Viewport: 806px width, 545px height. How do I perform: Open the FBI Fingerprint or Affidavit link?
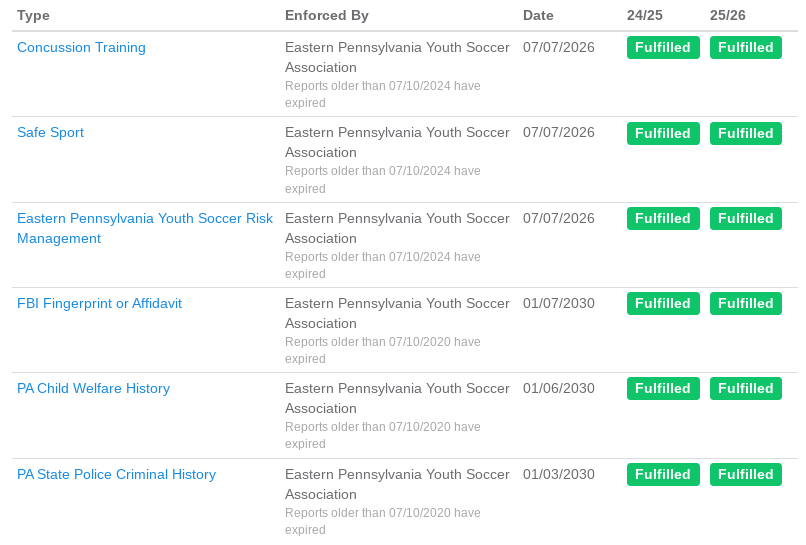(99, 303)
